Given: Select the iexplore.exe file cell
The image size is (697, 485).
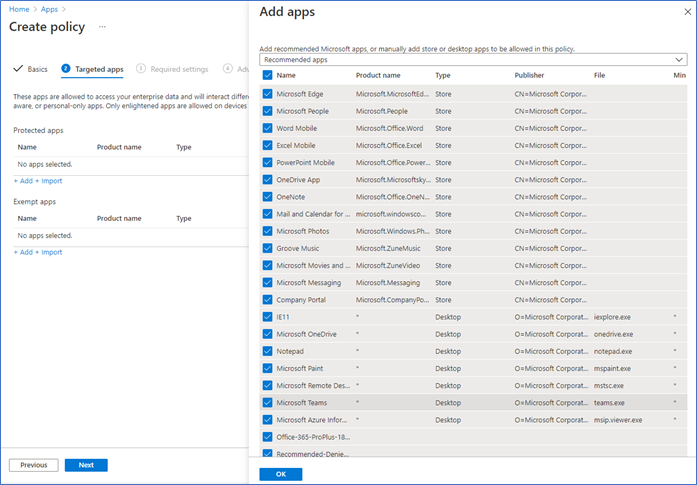Looking at the screenshot, I should (612, 317).
